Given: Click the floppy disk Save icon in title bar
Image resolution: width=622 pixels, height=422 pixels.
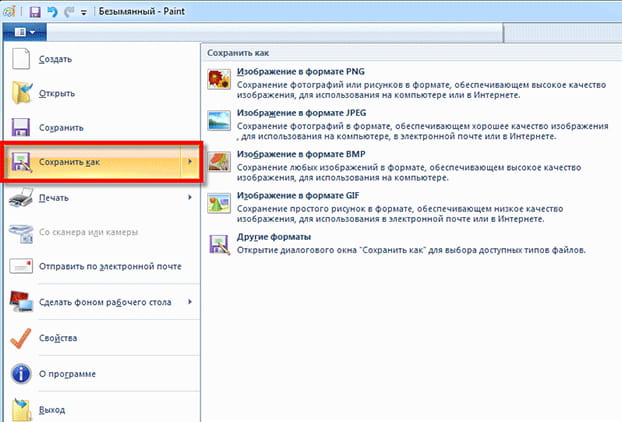Looking at the screenshot, I should tap(34, 11).
